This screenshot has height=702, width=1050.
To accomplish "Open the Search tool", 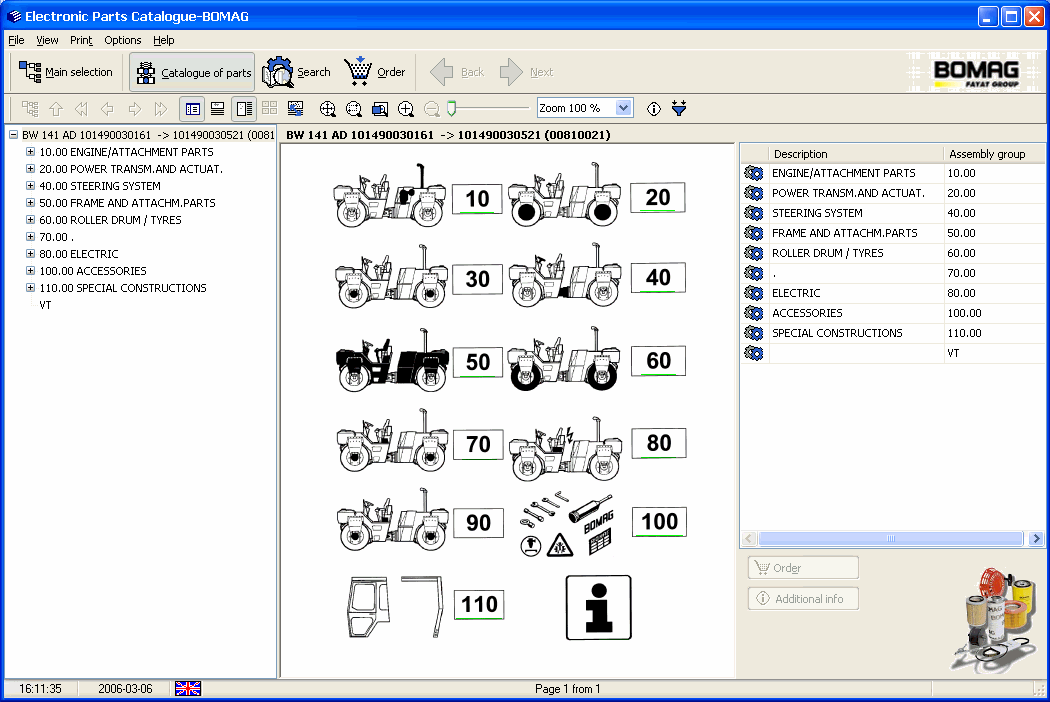I will (x=296, y=72).
